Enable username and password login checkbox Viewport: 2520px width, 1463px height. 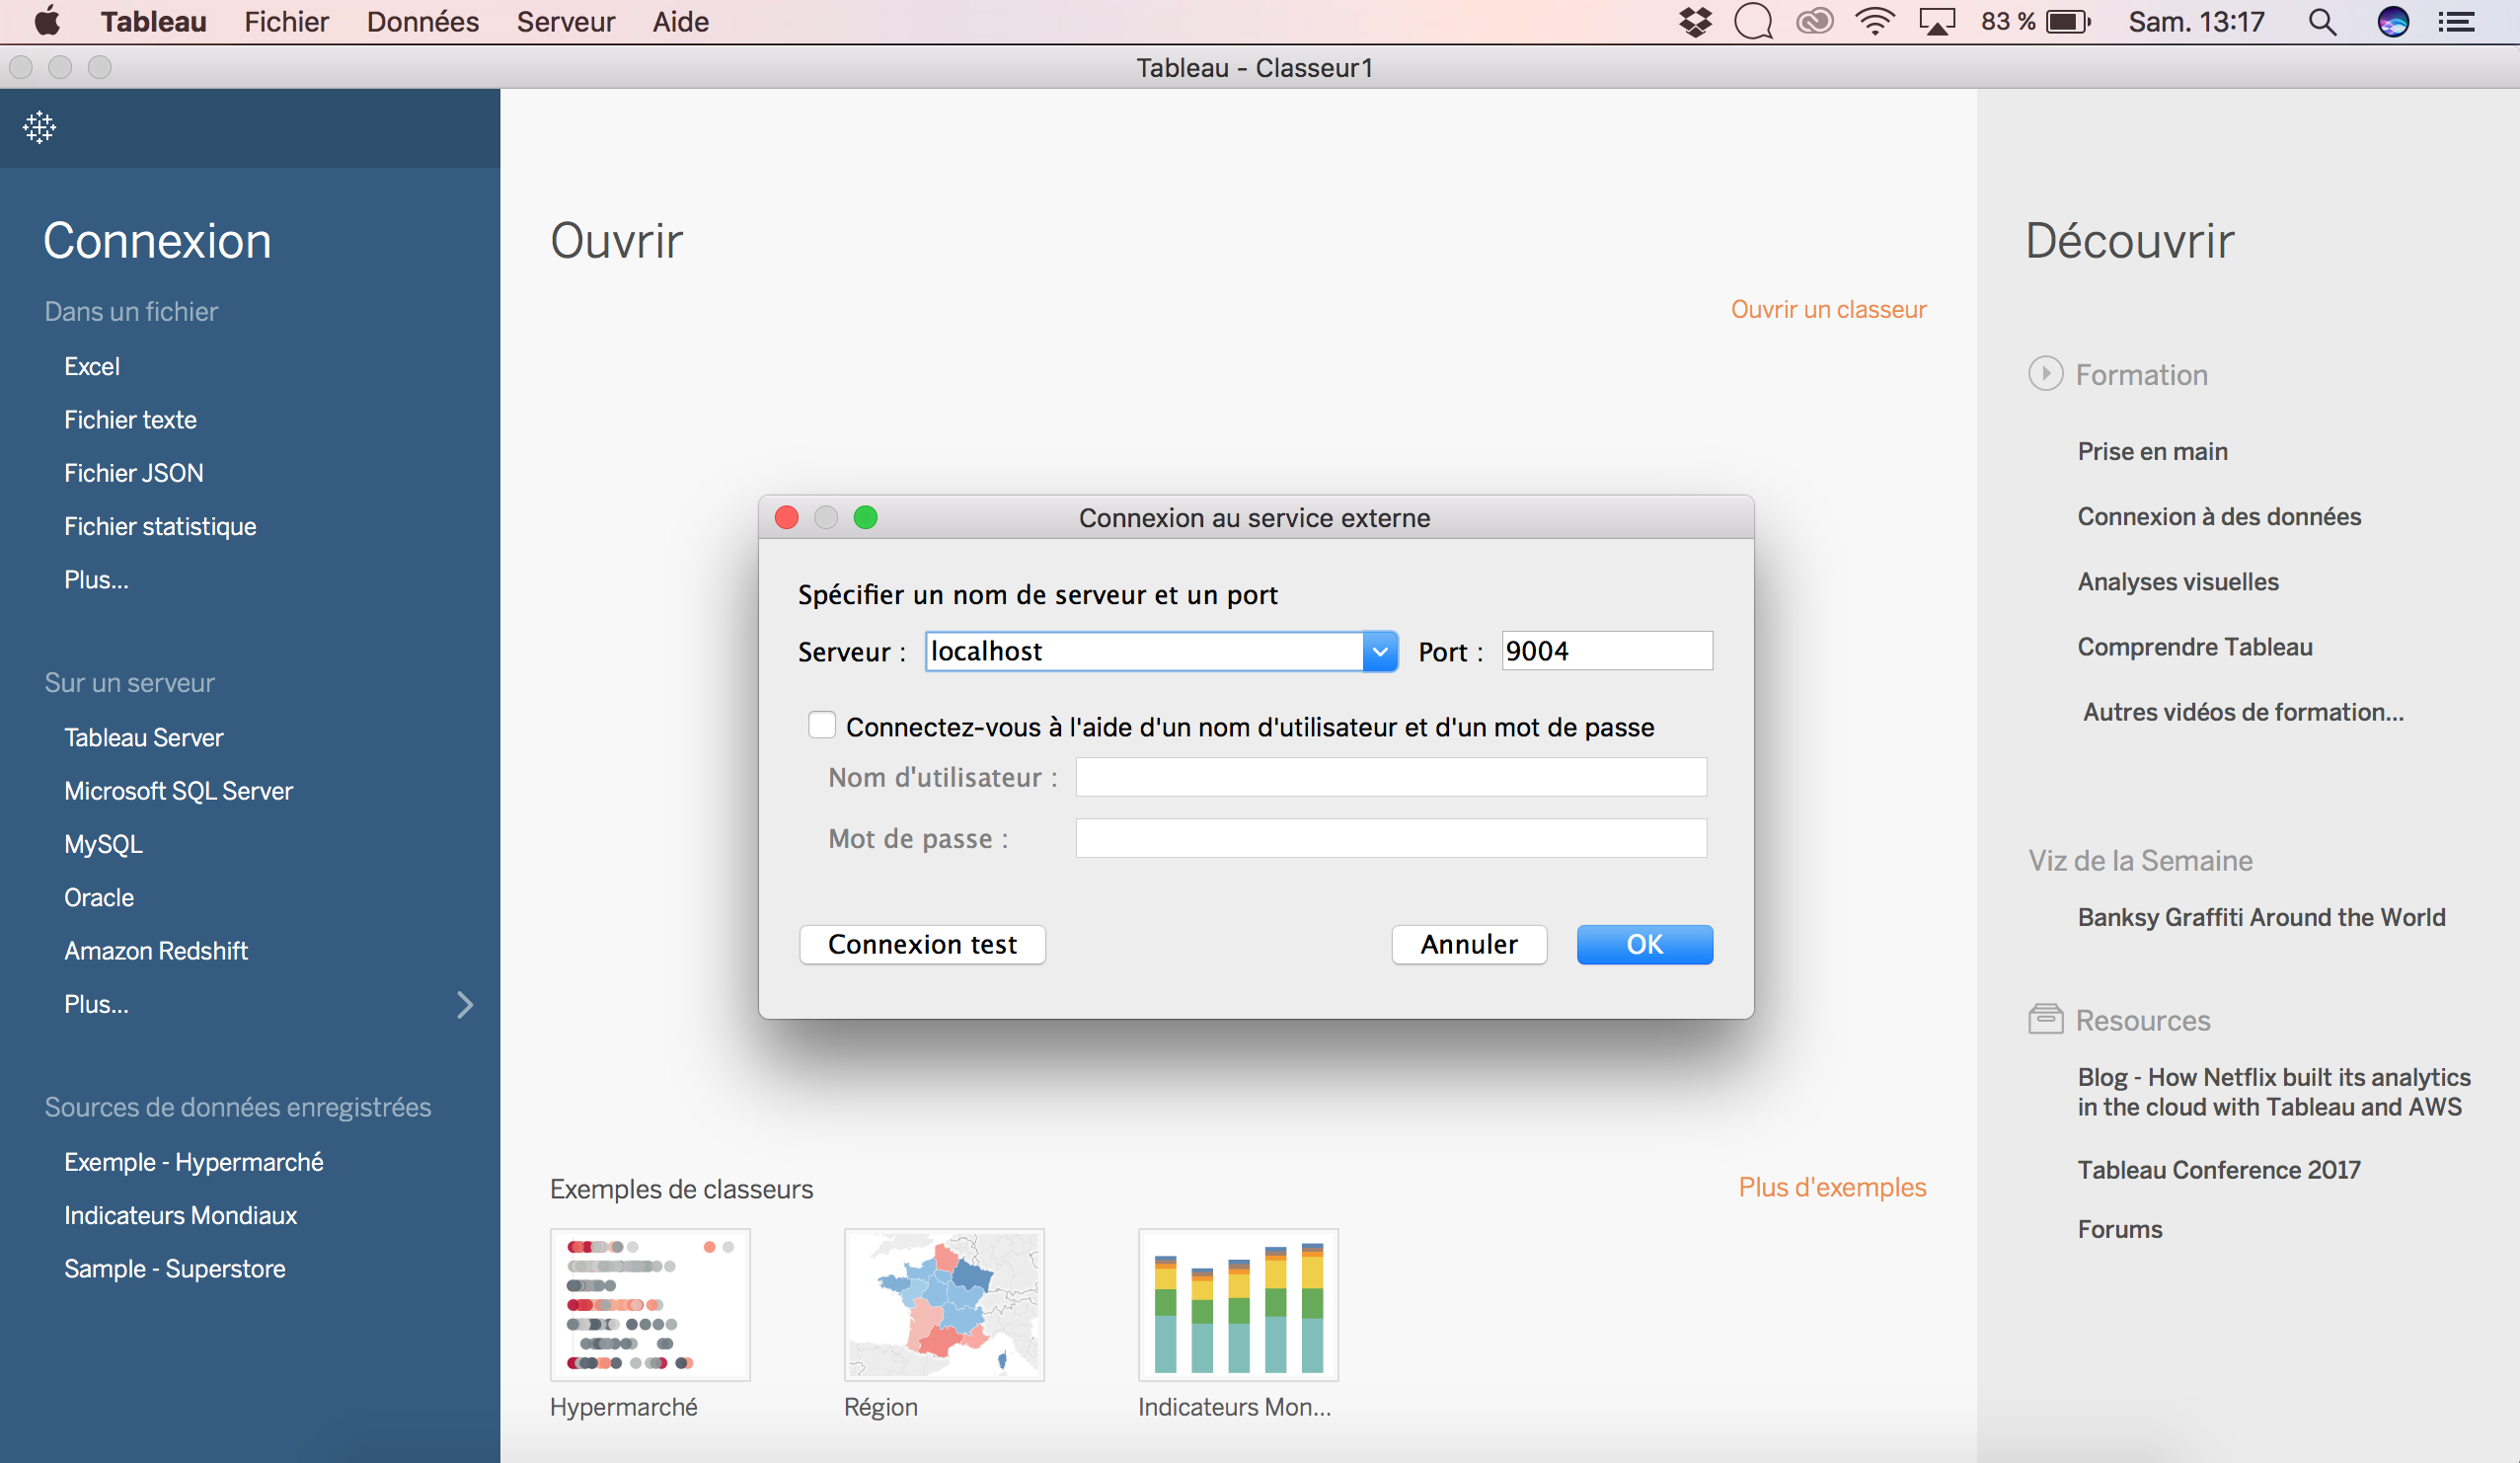[x=822, y=725]
